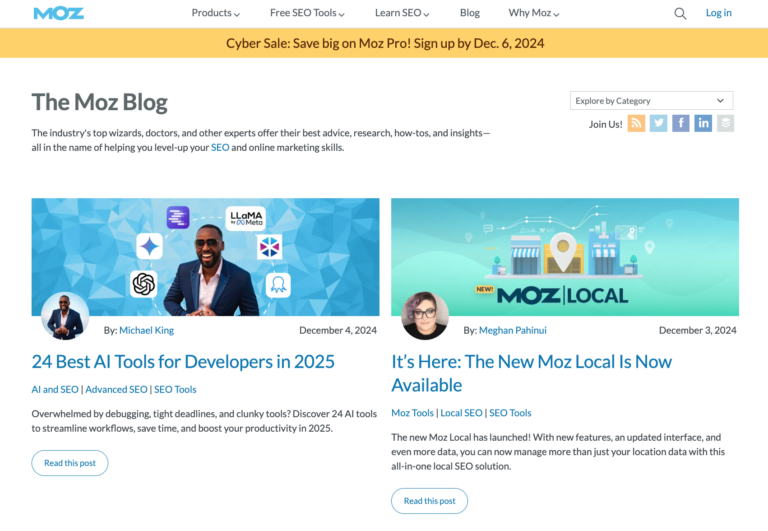This screenshot has width=768, height=531.
Task: Click the search magnifier icon
Action: tap(680, 13)
